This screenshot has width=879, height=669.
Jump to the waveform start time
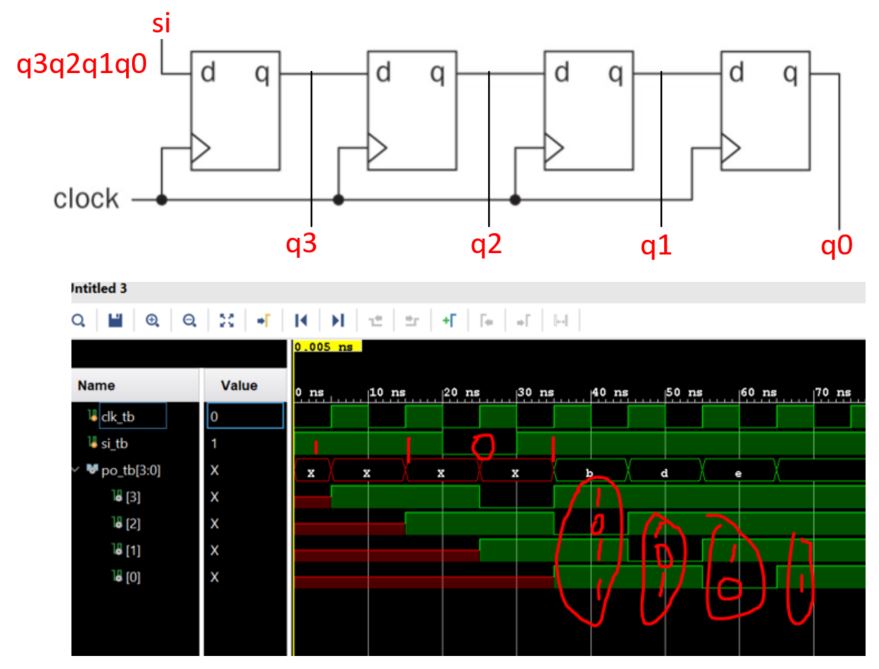point(300,321)
